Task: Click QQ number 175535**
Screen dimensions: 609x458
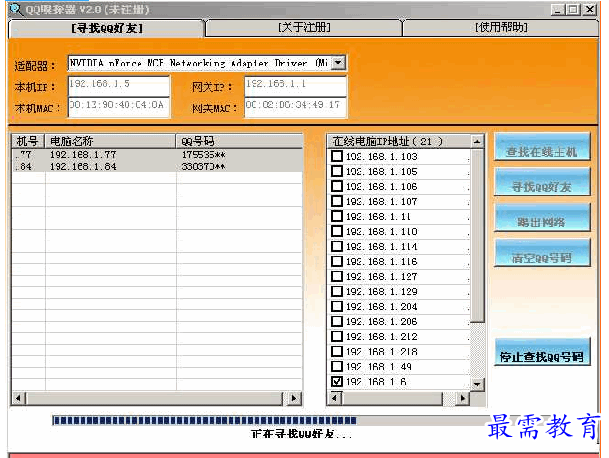Action: point(204,155)
